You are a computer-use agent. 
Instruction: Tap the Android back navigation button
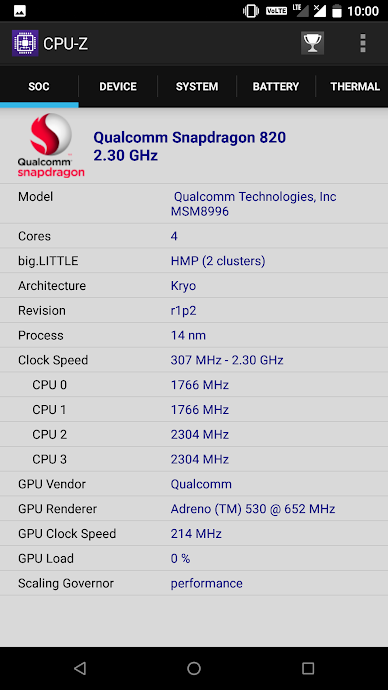80,668
